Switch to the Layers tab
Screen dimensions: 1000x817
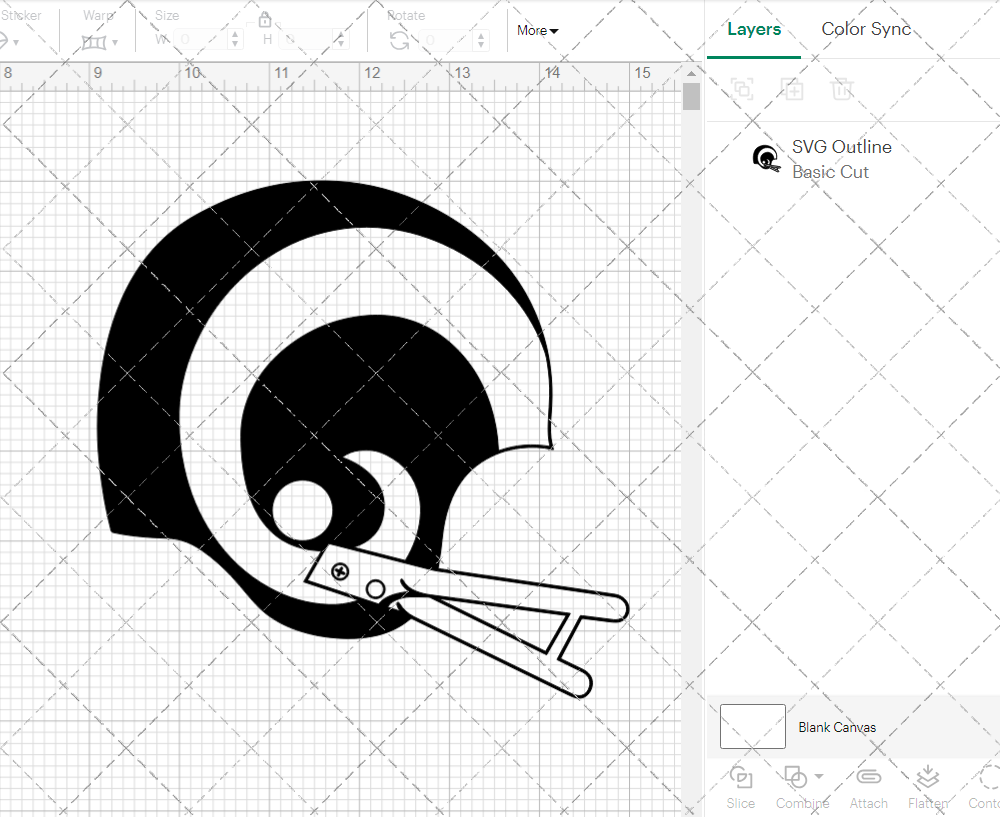tap(754, 29)
